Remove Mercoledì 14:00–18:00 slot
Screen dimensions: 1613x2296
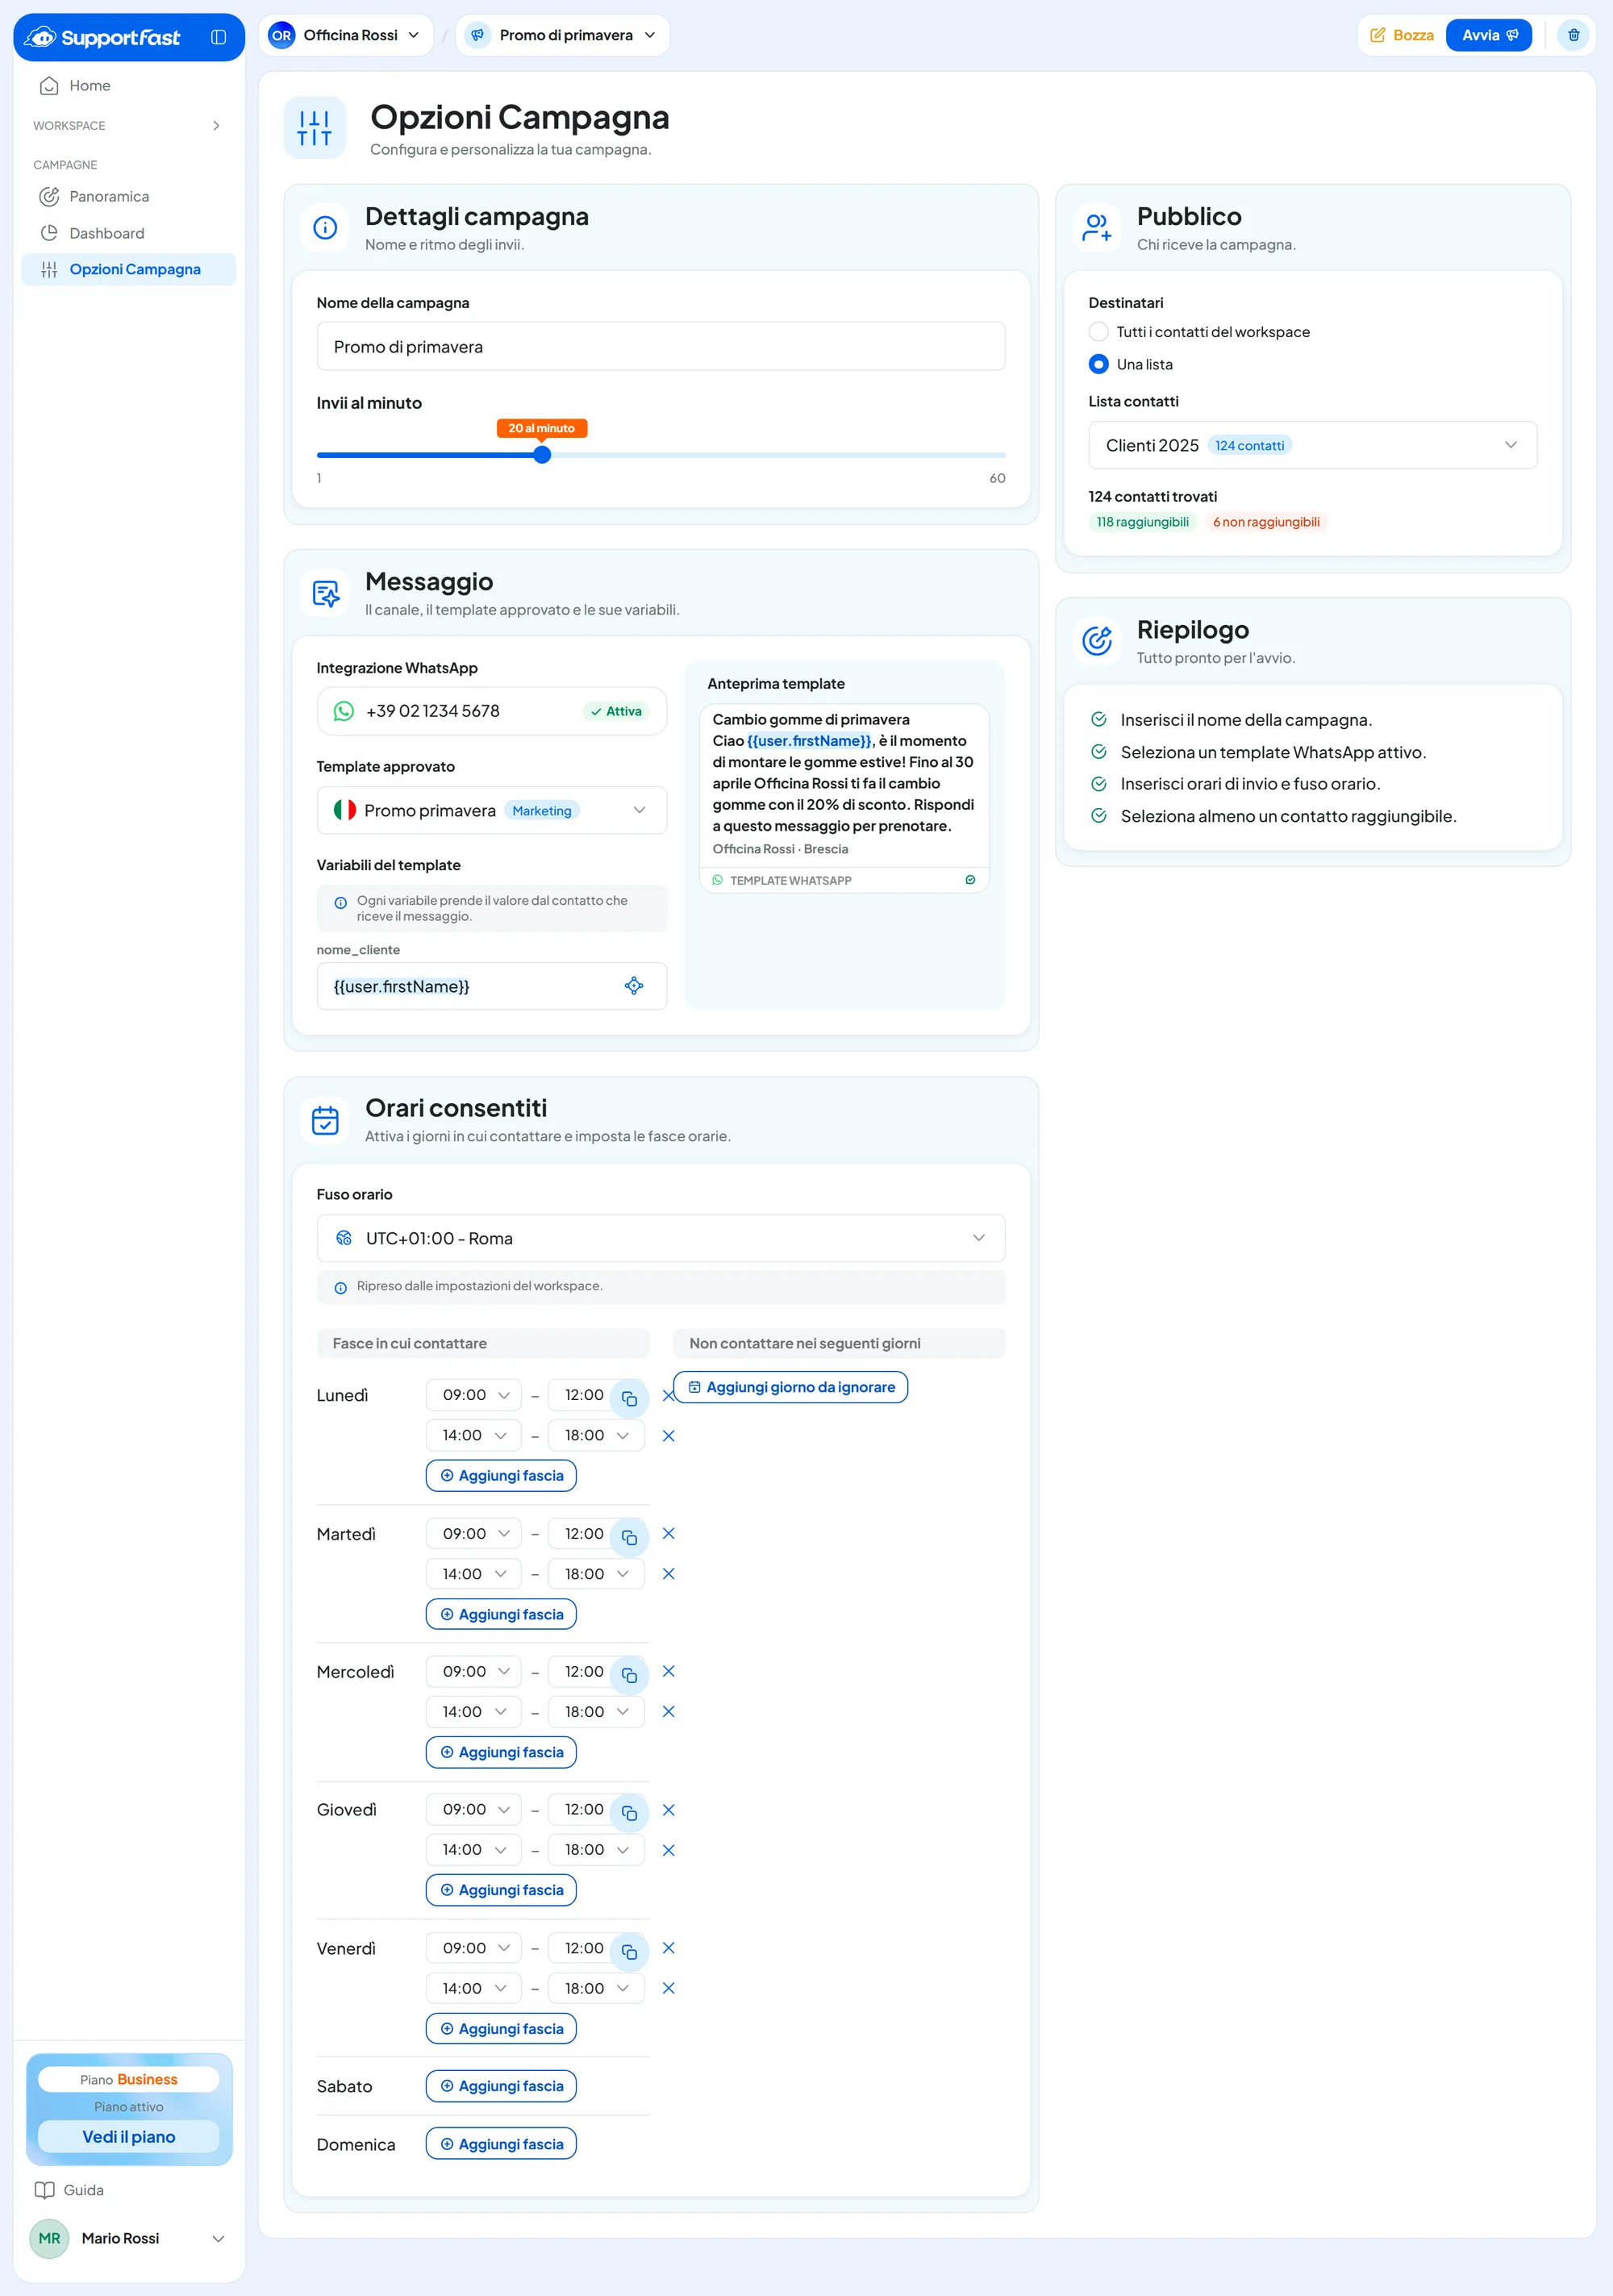pos(669,1711)
